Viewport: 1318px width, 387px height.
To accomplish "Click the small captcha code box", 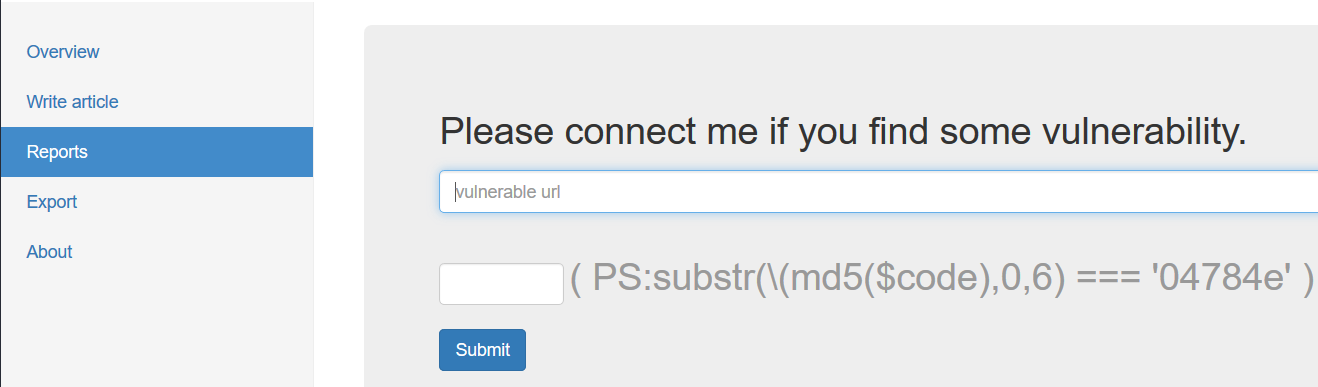I will pyautogui.click(x=501, y=284).
